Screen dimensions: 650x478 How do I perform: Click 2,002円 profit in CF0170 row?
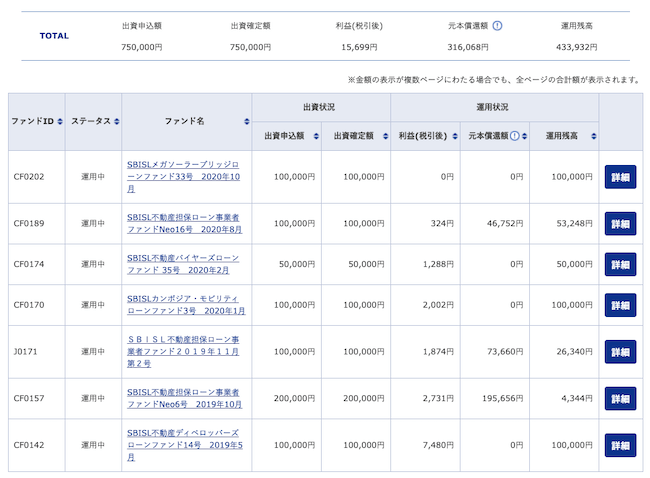pyautogui.click(x=438, y=305)
